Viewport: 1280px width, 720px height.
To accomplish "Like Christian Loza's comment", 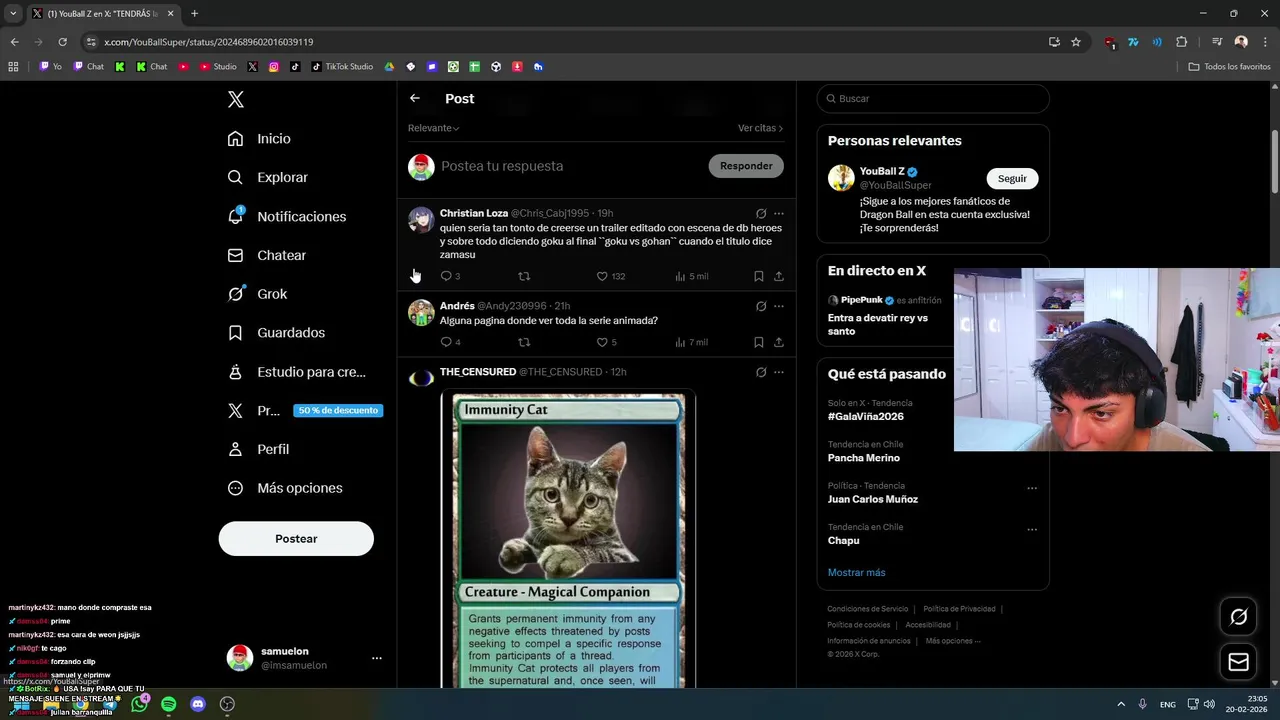I will click(610, 276).
